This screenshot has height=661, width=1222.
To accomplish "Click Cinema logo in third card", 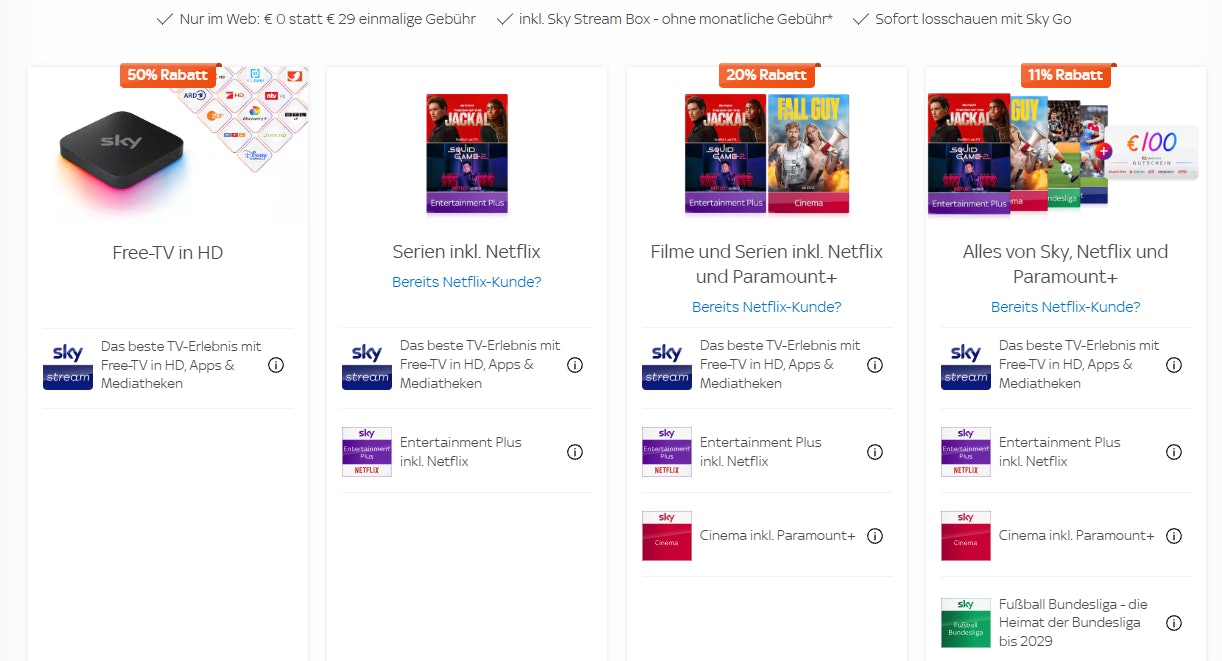I will click(x=667, y=536).
